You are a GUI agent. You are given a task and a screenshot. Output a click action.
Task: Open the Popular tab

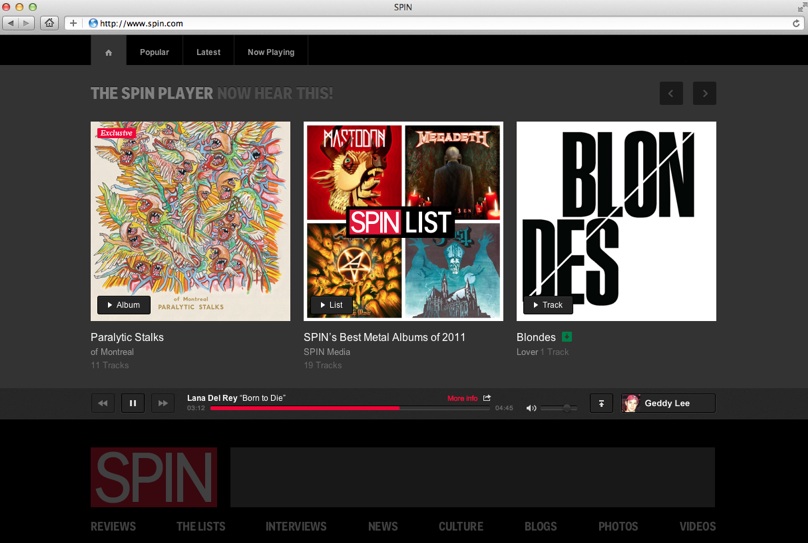[154, 52]
